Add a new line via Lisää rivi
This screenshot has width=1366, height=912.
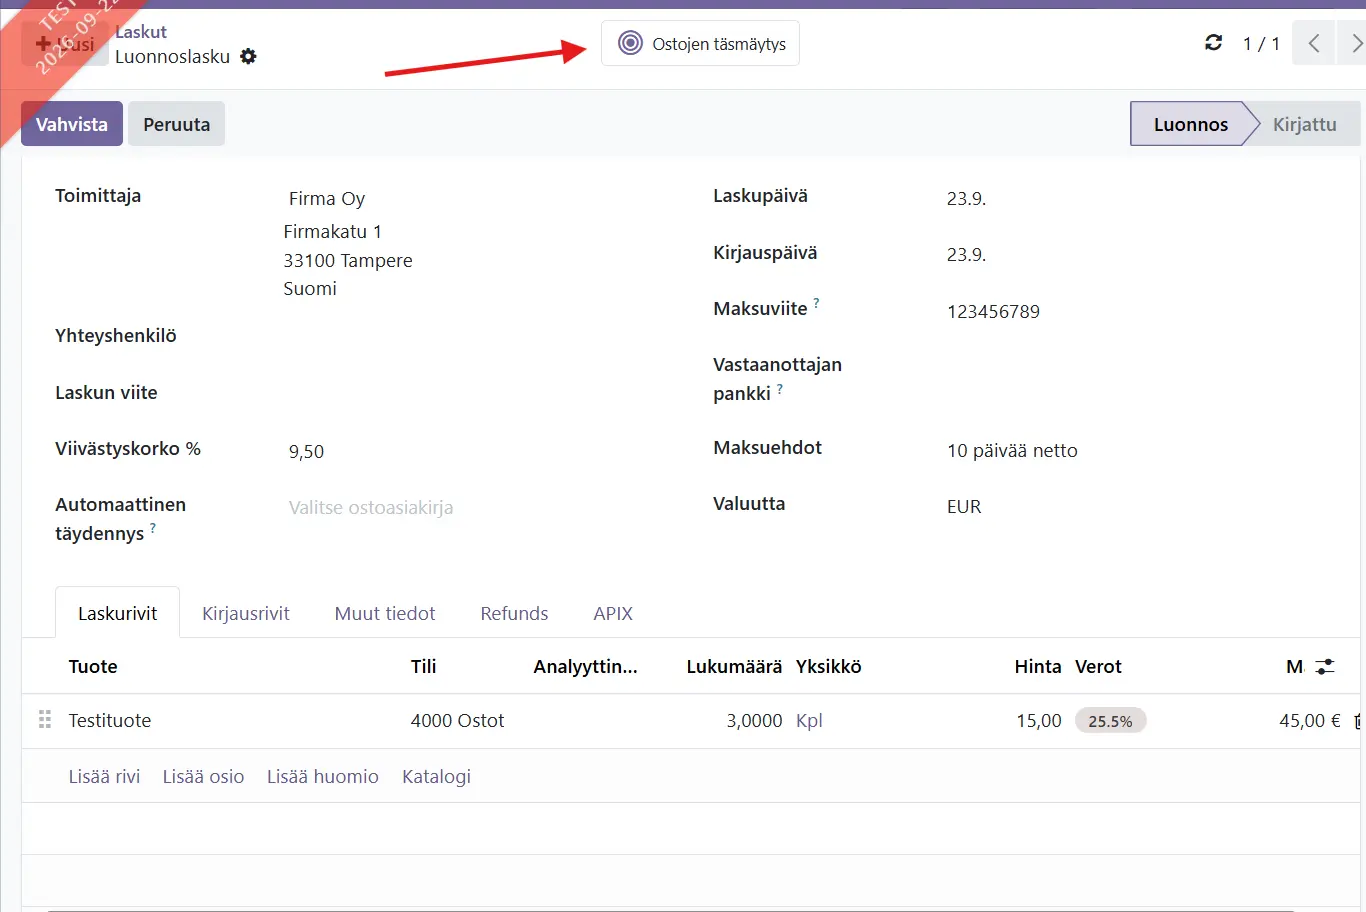(x=104, y=776)
